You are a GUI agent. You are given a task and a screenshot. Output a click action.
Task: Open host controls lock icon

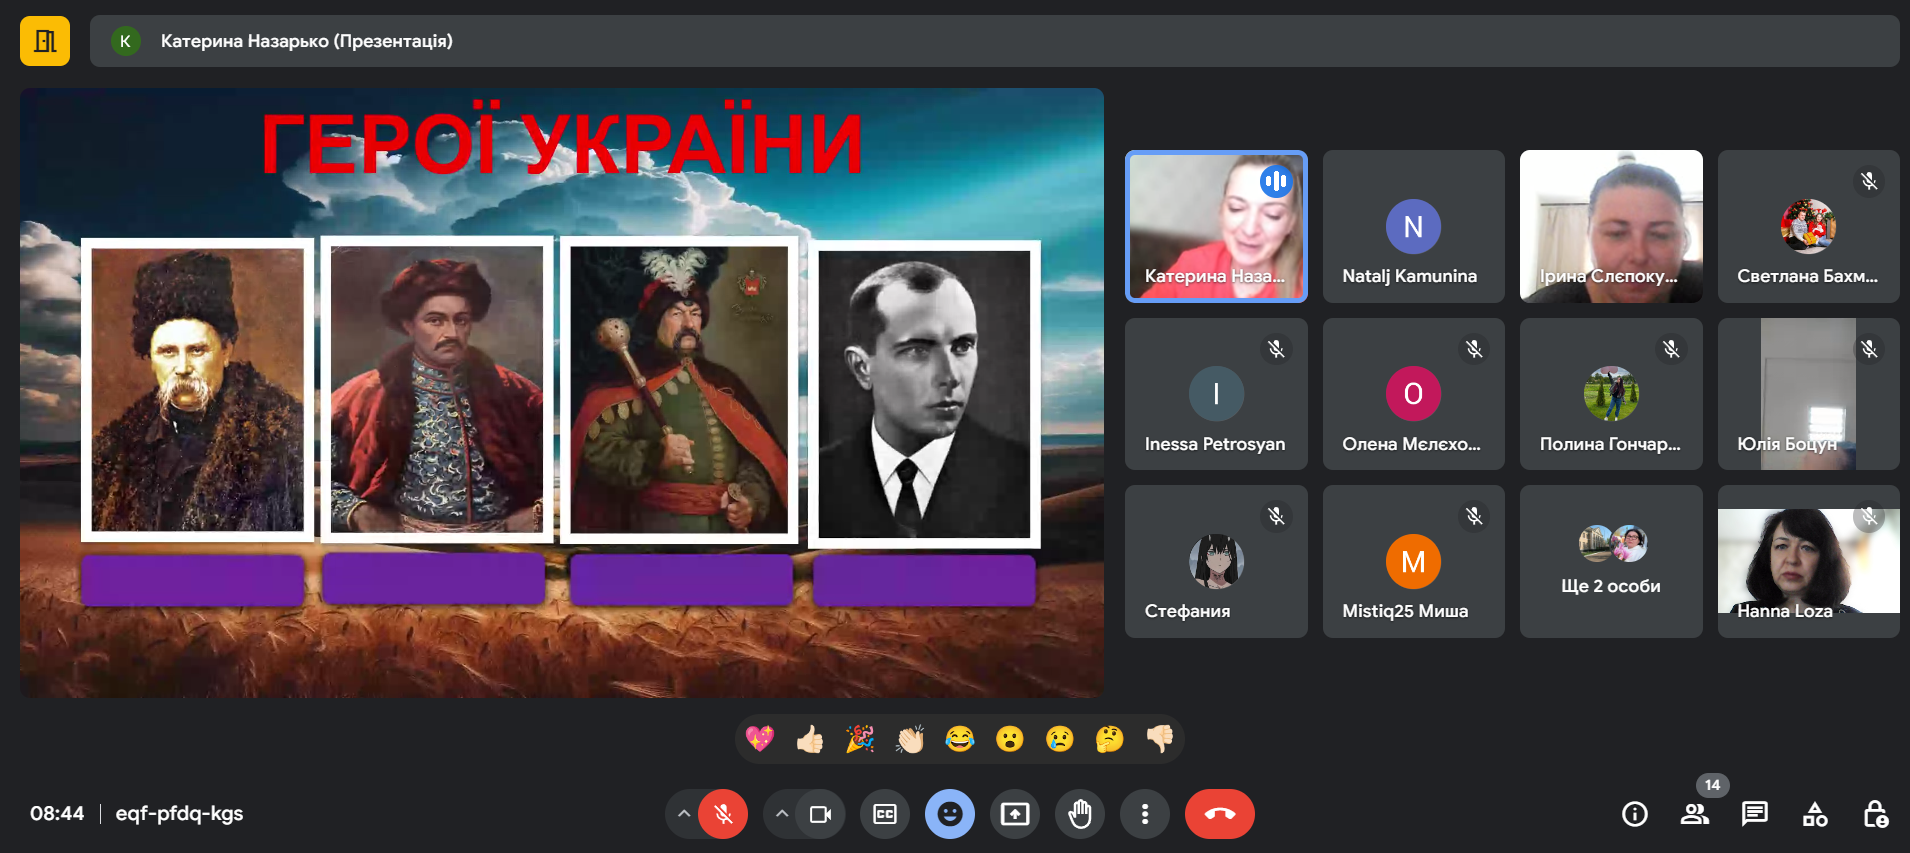click(x=1875, y=814)
